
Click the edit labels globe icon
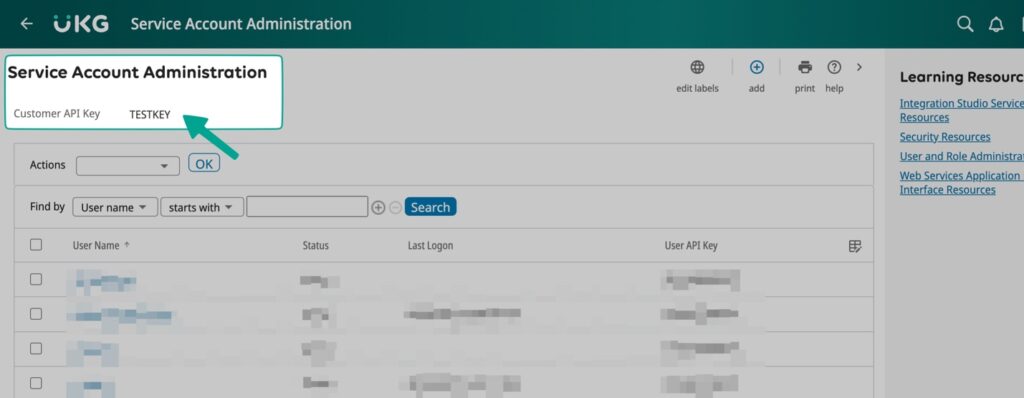[697, 67]
